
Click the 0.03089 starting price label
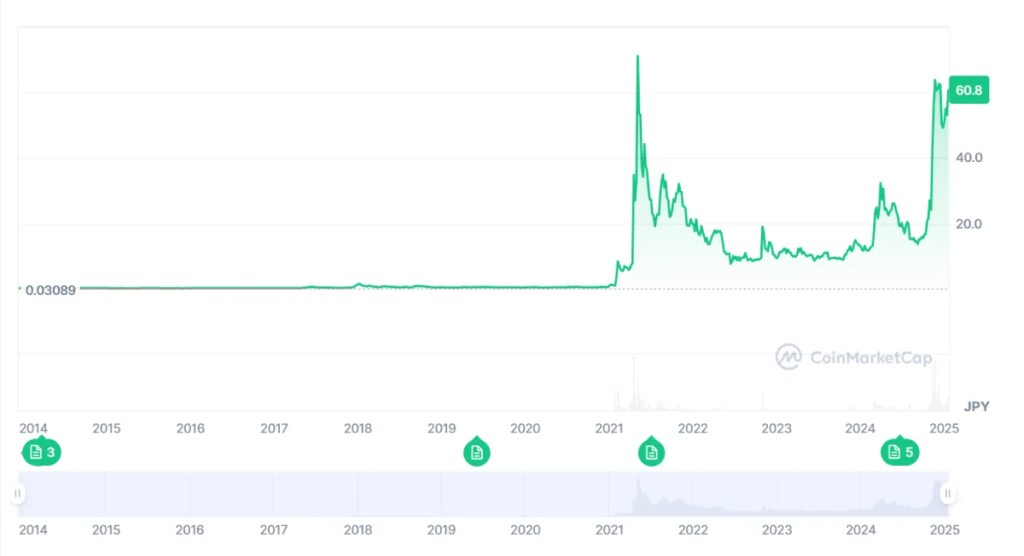(50, 290)
